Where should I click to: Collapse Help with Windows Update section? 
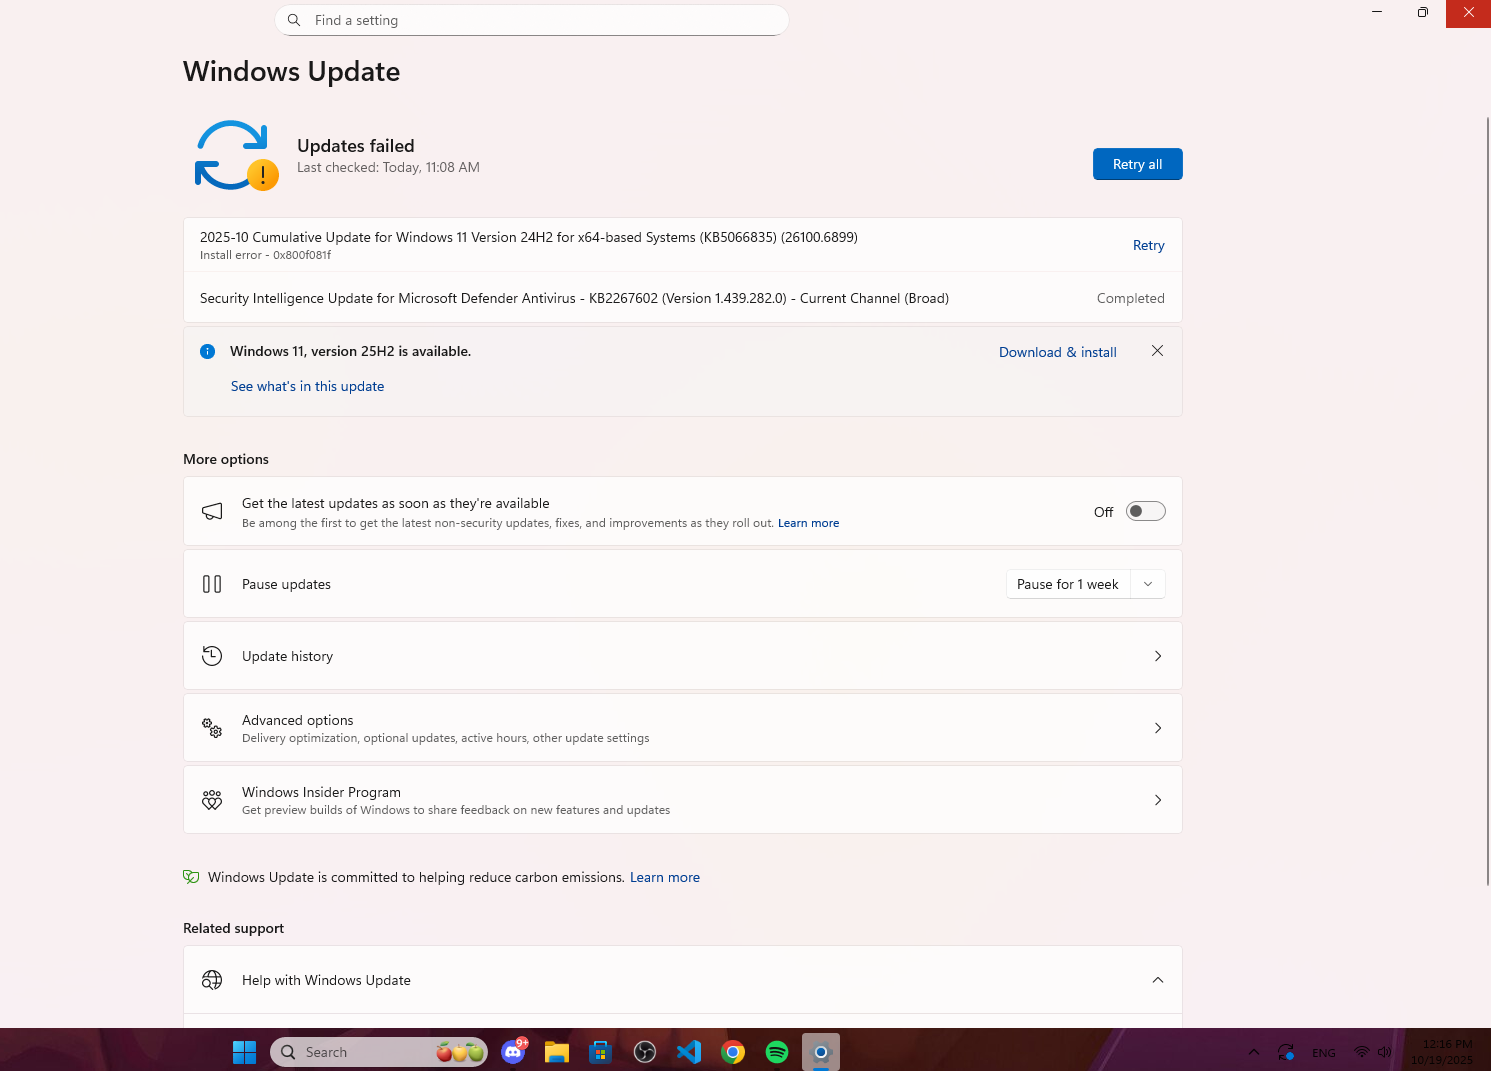pos(1158,980)
